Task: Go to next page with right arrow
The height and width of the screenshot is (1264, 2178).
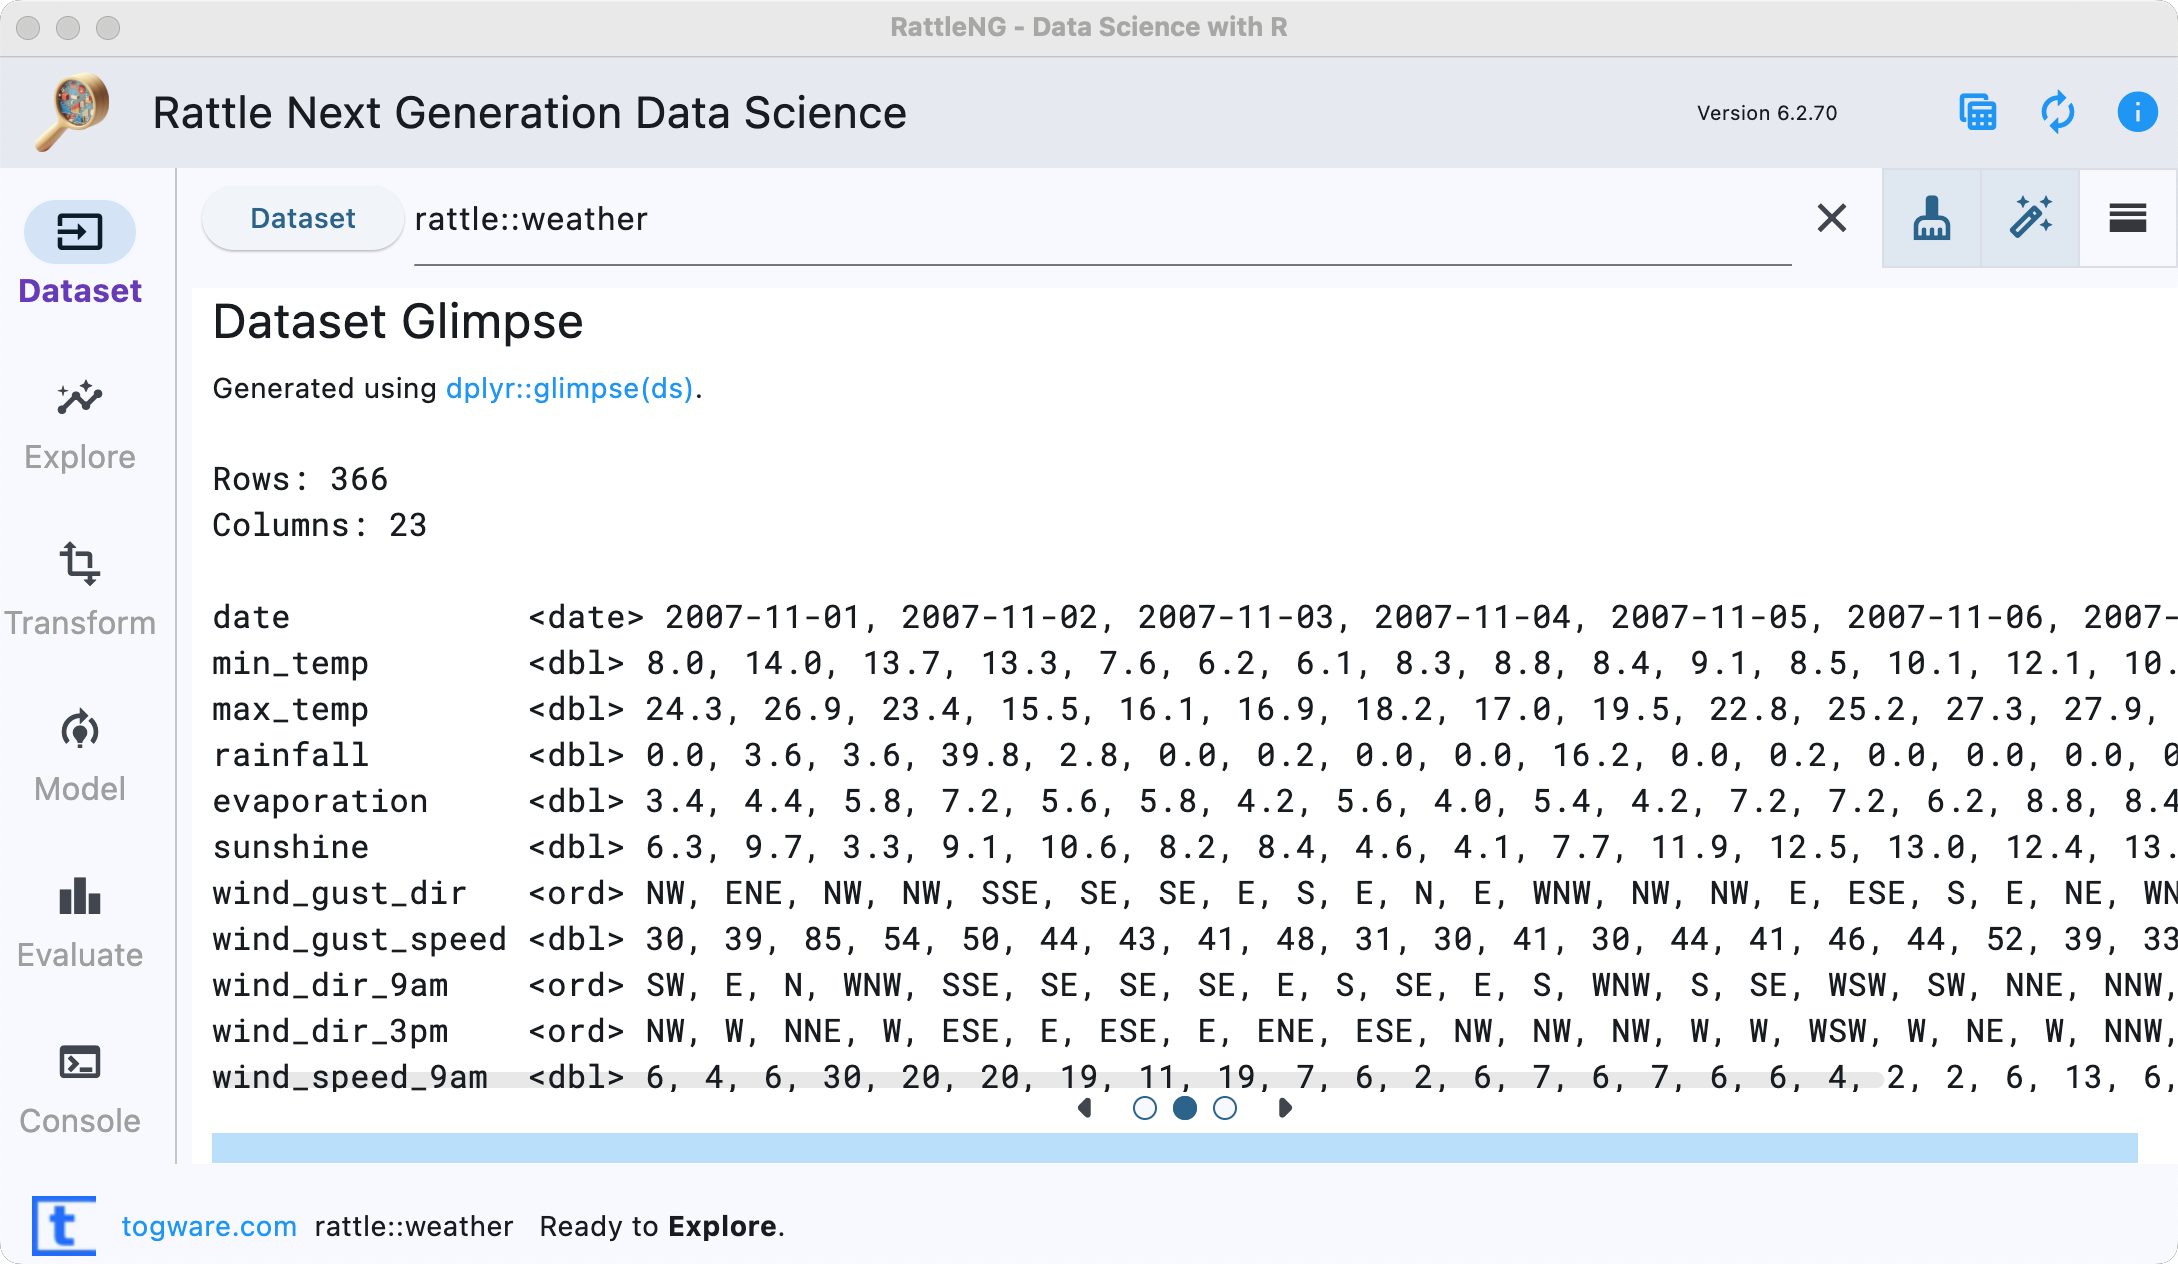Action: (1285, 1108)
